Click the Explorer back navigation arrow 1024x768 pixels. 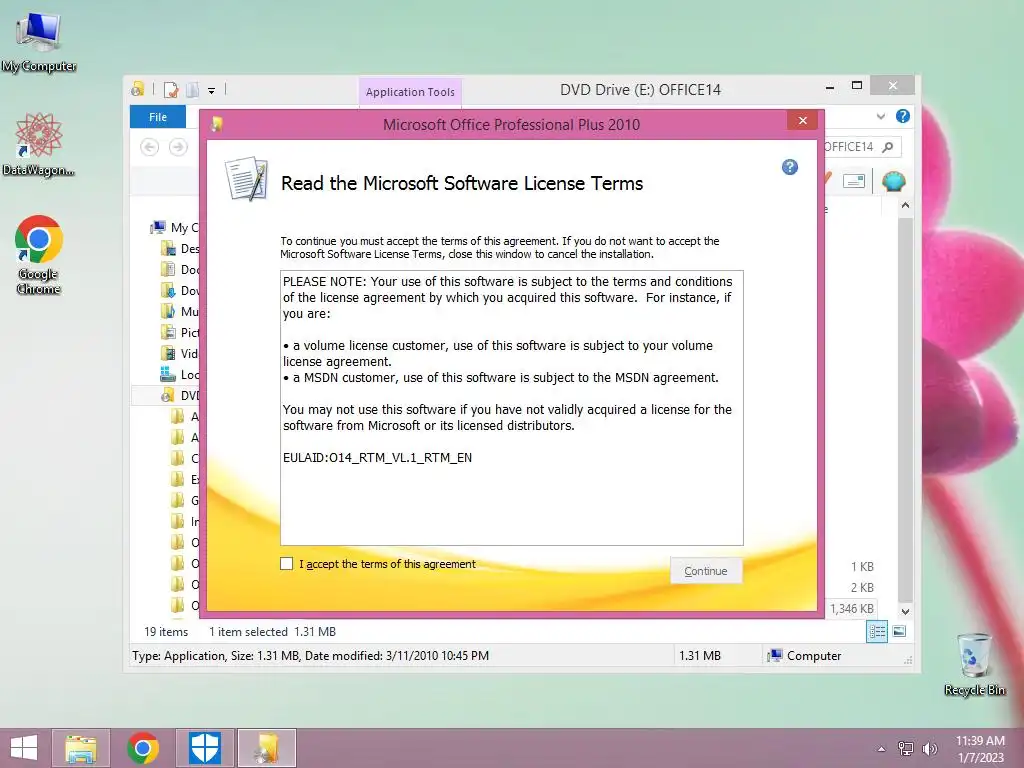(x=150, y=147)
